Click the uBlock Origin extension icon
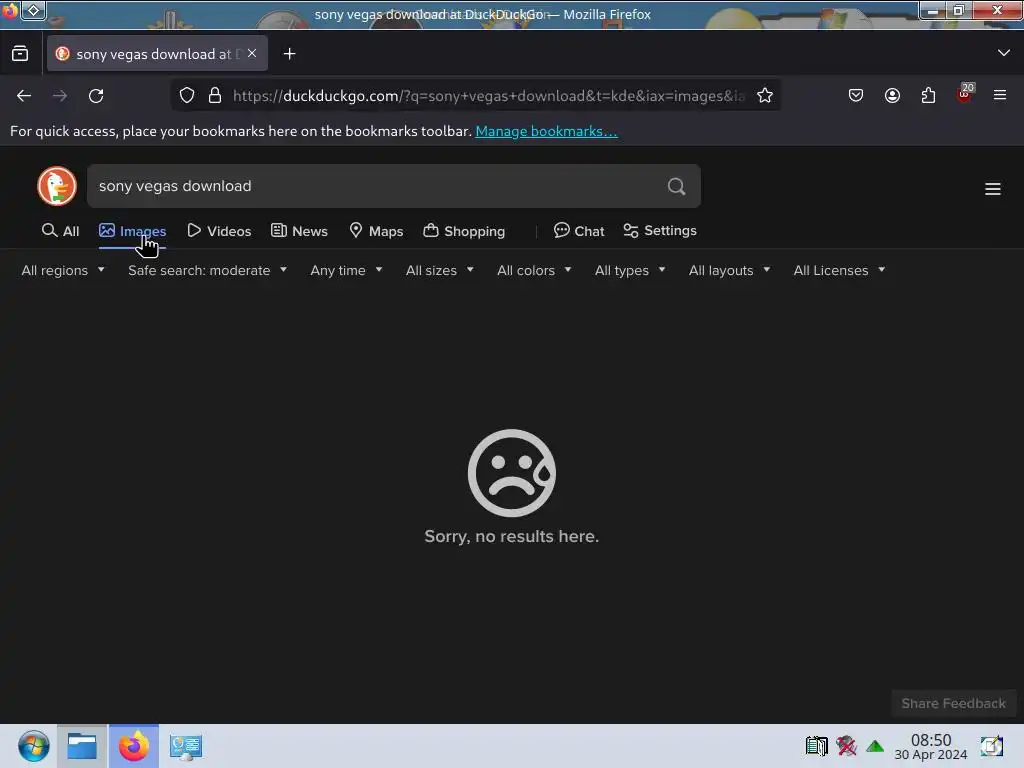The width and height of the screenshot is (1024, 768). tap(965, 93)
